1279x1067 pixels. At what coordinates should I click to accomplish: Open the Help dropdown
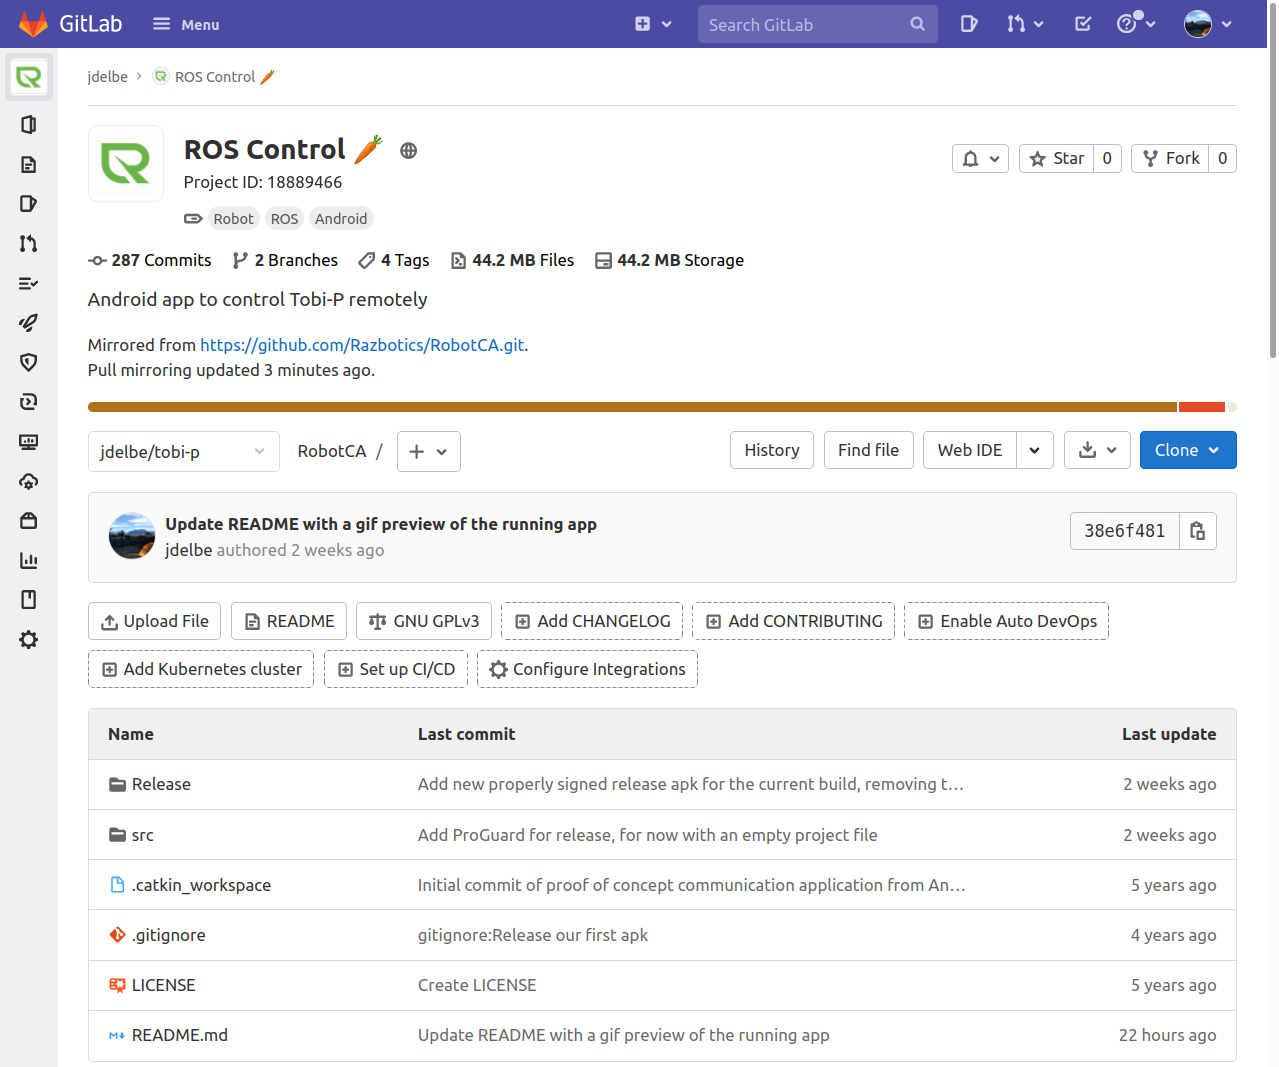[1136, 24]
